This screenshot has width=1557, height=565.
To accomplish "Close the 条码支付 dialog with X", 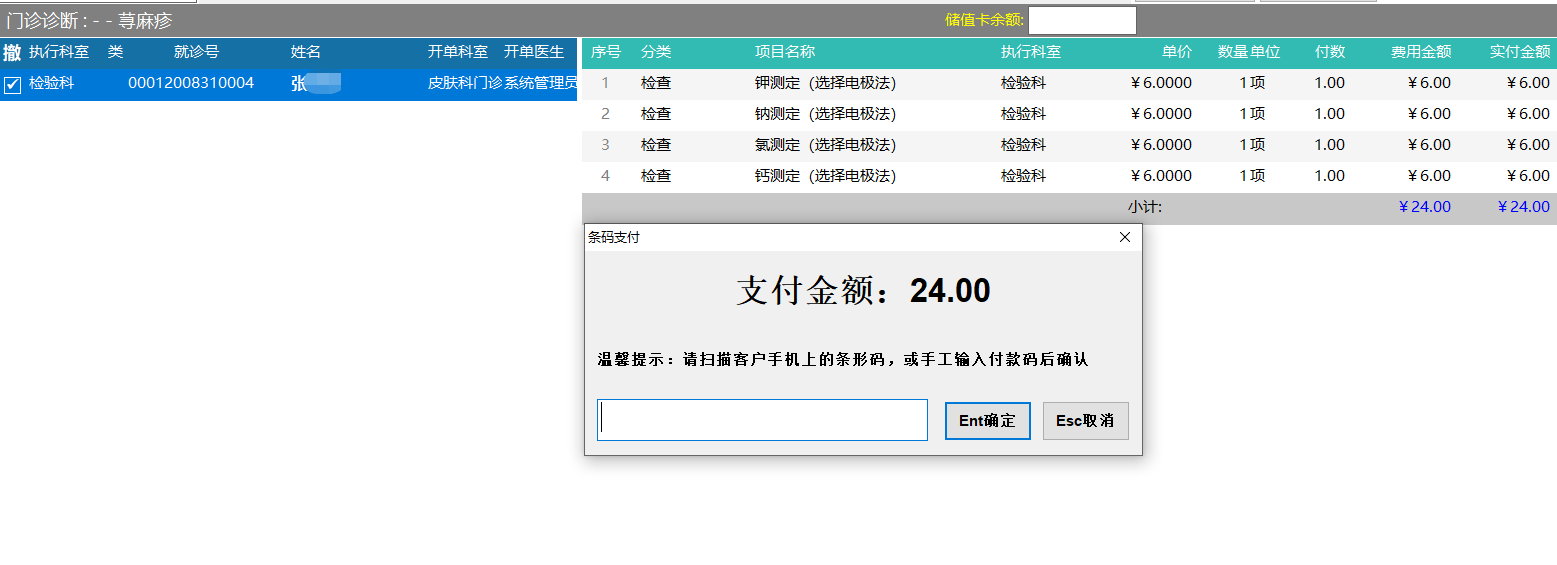I will coord(1124,237).
